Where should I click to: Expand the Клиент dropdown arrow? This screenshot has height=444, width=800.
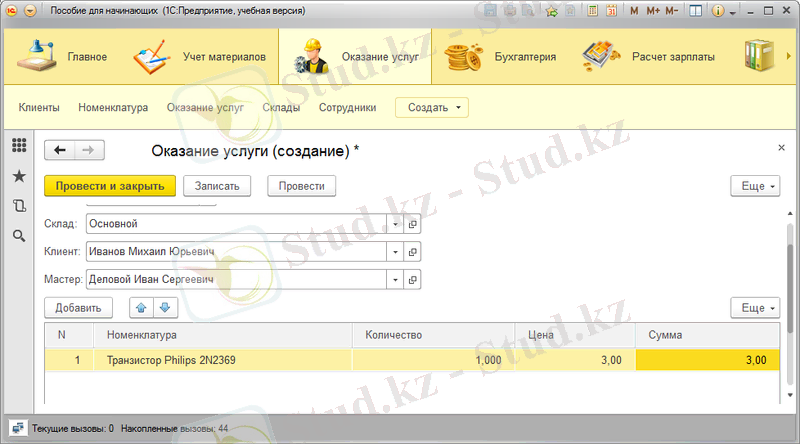pyautogui.click(x=395, y=252)
